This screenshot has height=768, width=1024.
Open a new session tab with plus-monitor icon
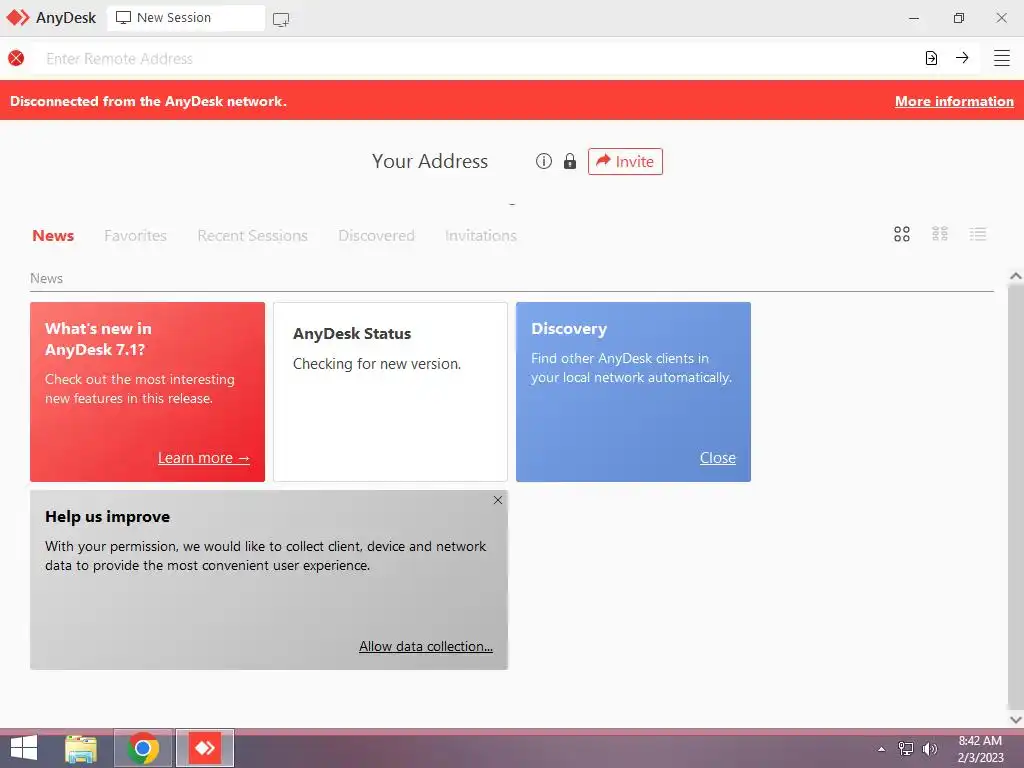pyautogui.click(x=281, y=20)
